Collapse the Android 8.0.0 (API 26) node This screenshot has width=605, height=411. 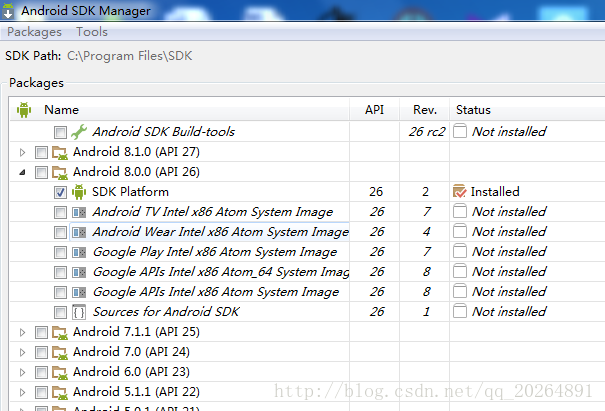(22, 173)
